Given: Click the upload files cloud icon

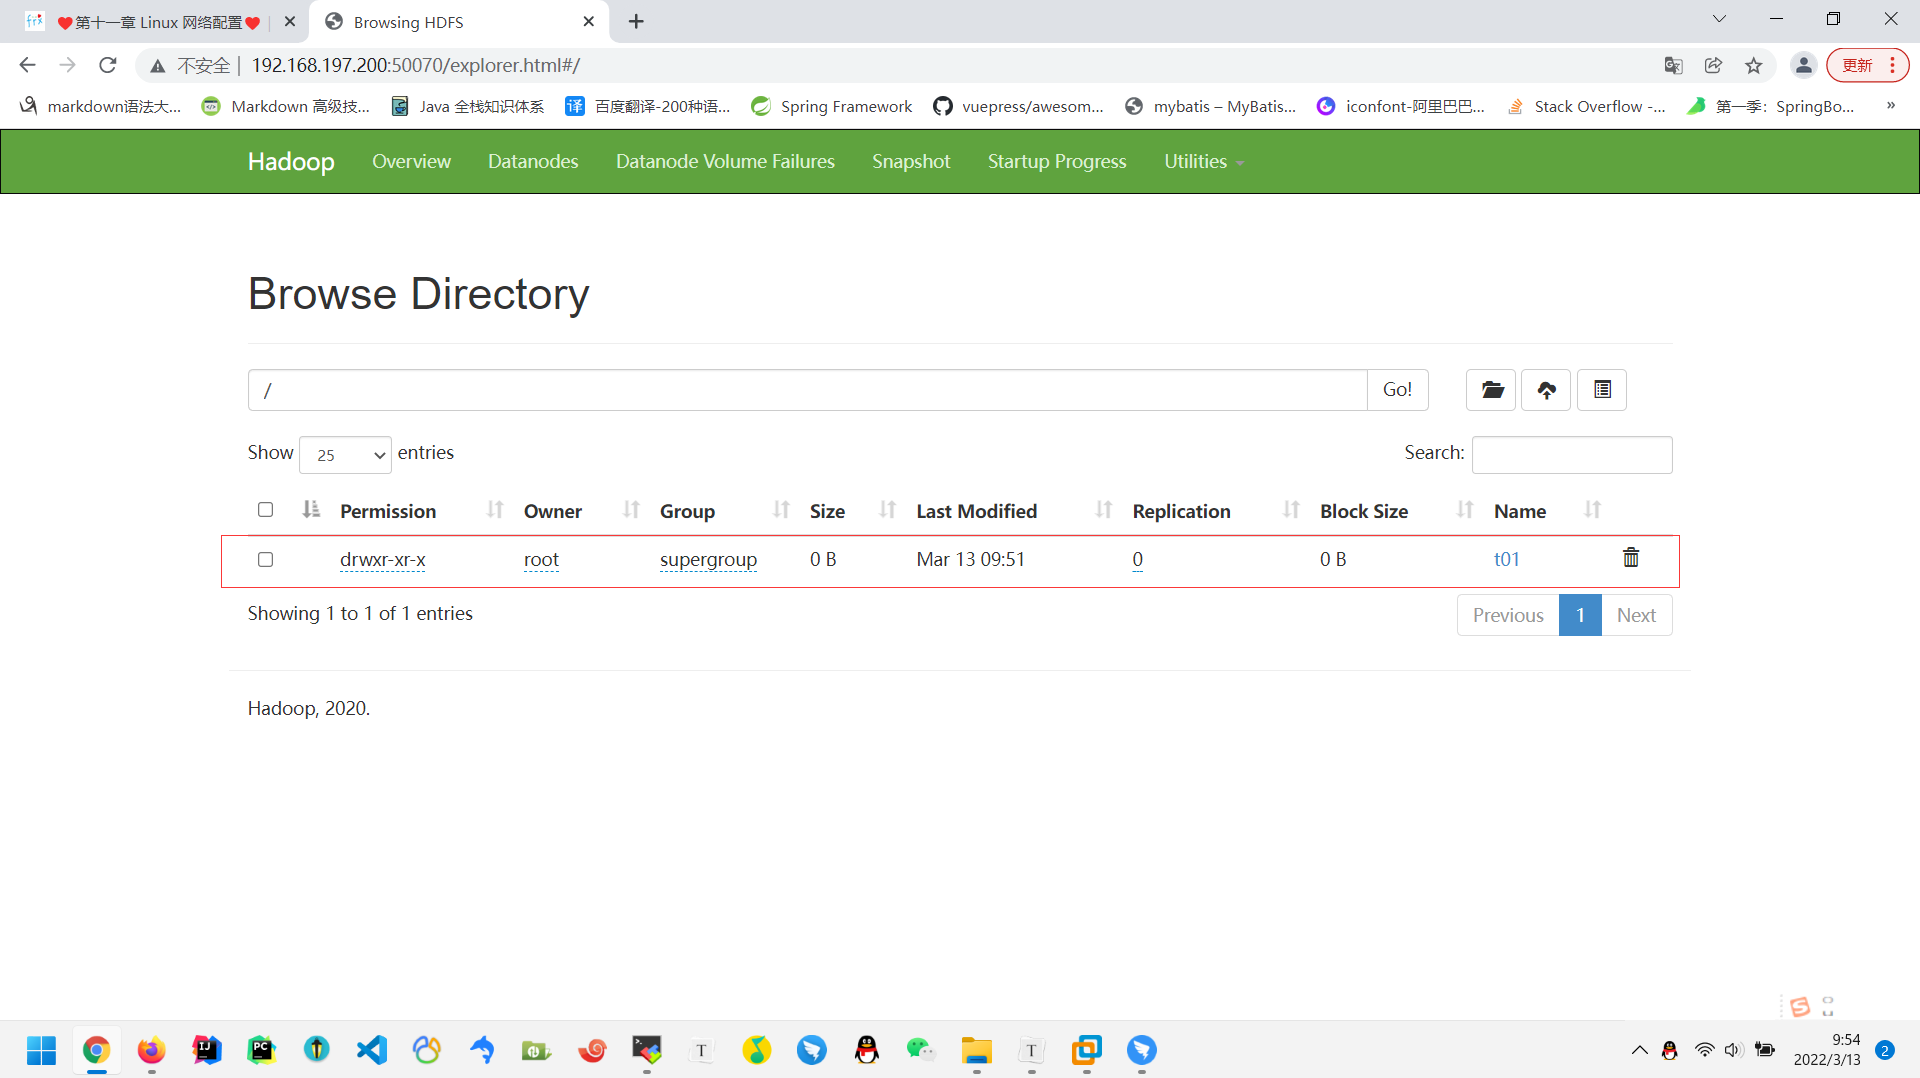Looking at the screenshot, I should coord(1546,390).
